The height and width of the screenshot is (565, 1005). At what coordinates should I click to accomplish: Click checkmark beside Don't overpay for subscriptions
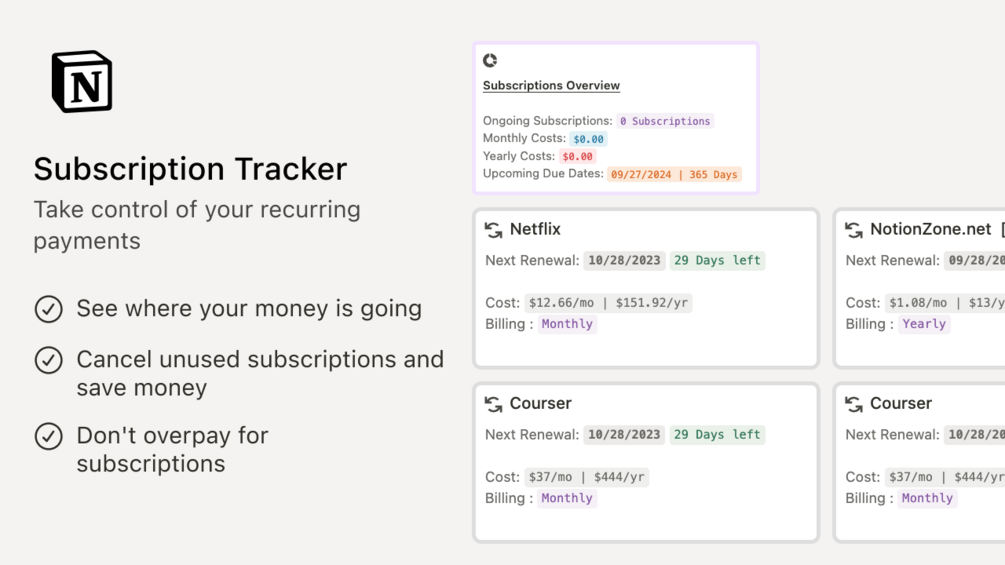tap(49, 436)
